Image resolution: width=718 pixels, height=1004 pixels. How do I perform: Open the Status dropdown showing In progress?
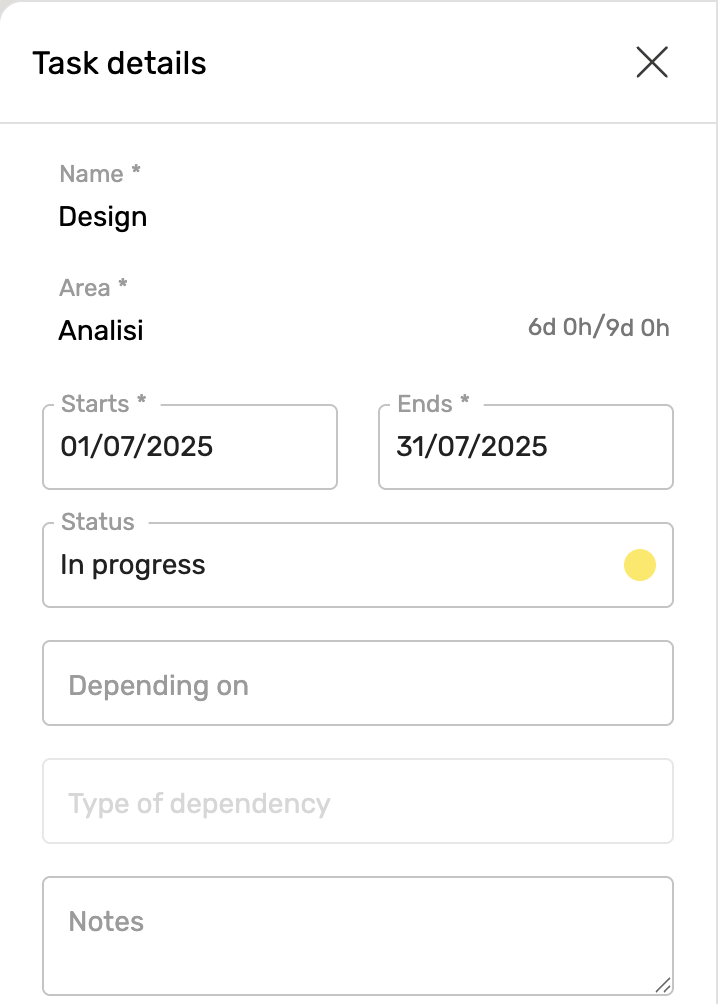pyautogui.click(x=340, y=565)
